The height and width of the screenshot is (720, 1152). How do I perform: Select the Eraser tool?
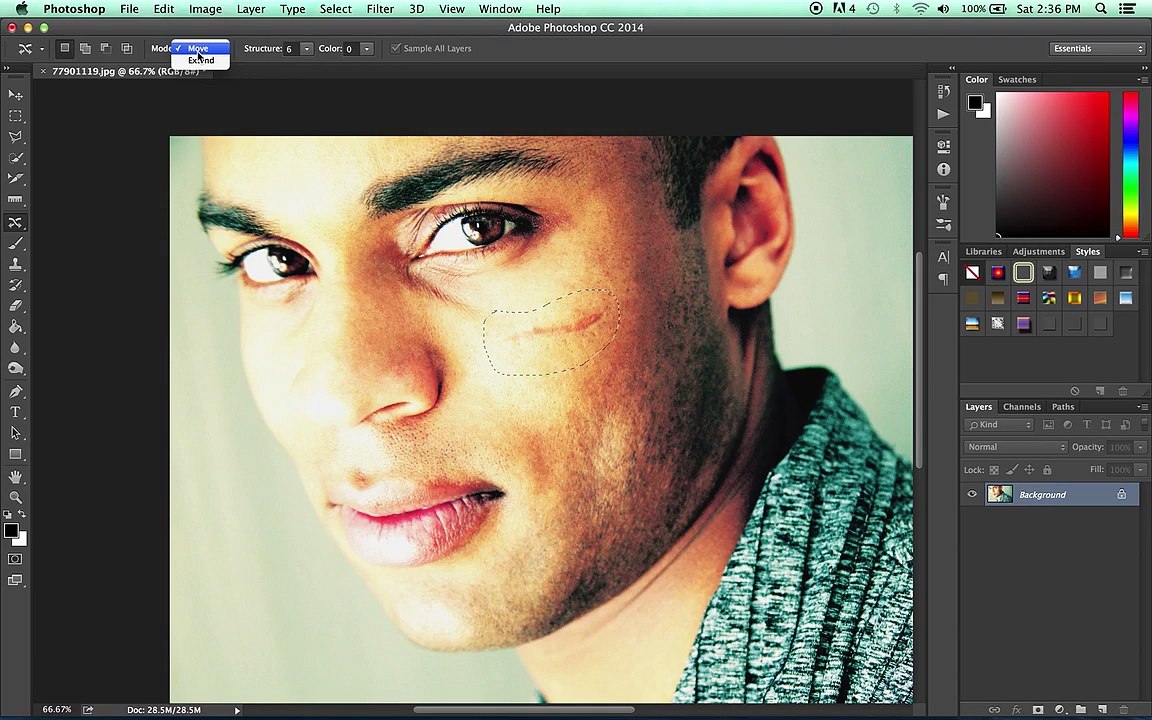pos(15,306)
